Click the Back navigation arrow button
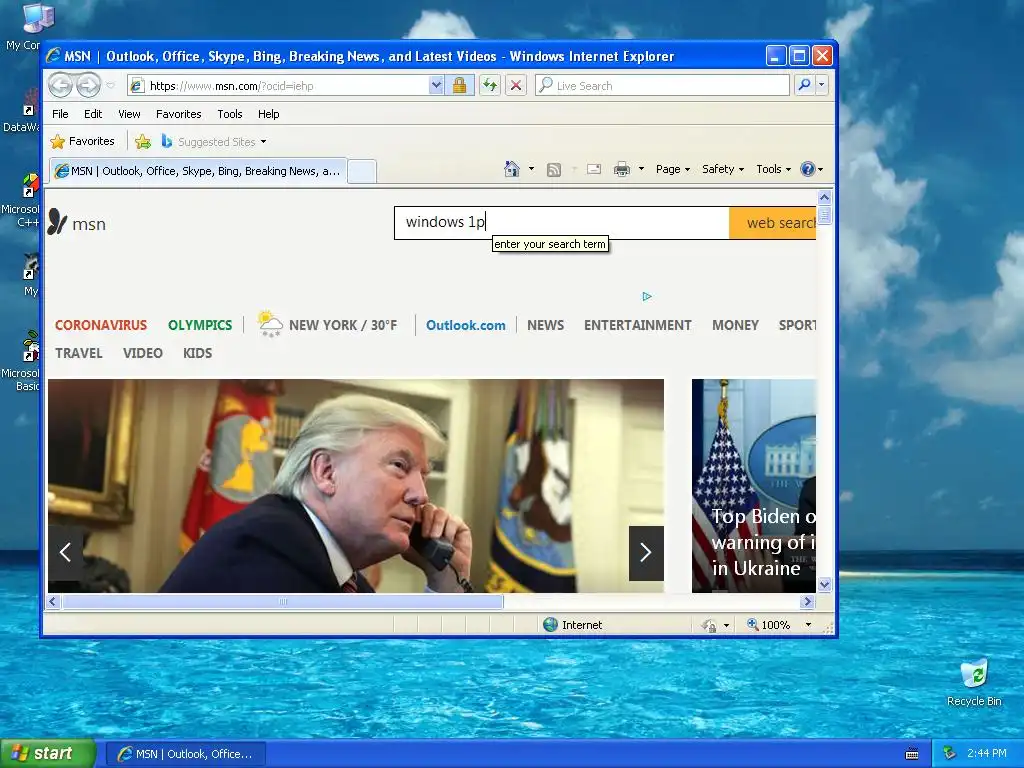1024x768 pixels. (60, 85)
